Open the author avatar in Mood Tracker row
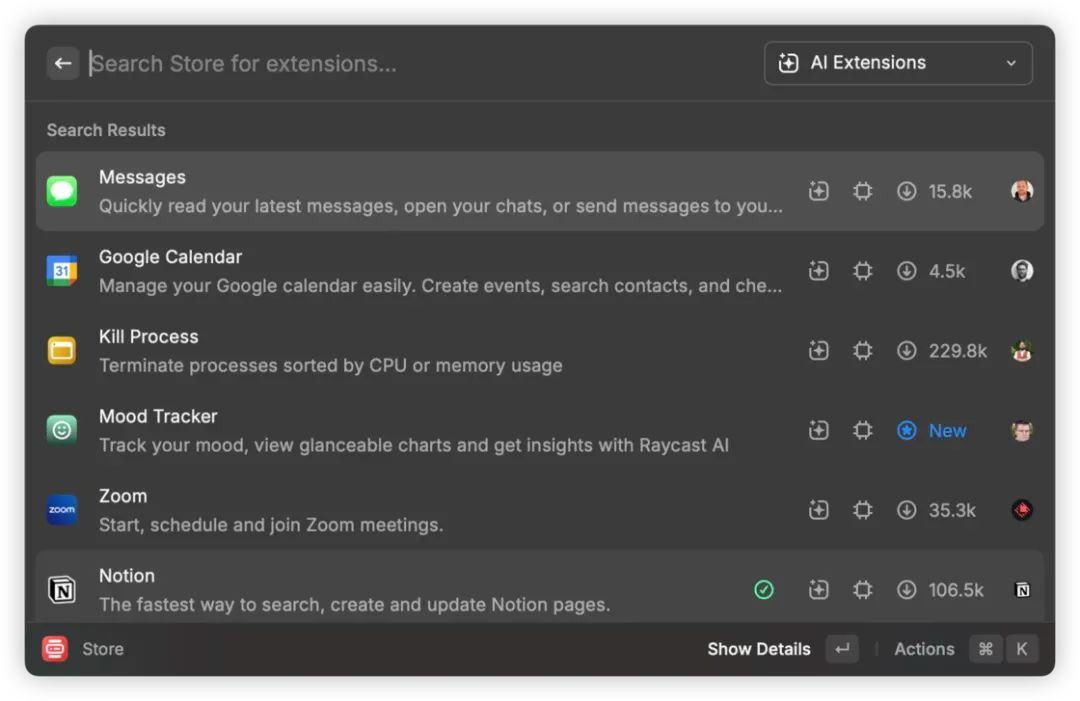Viewport: 1080px width, 701px height. coord(1022,430)
